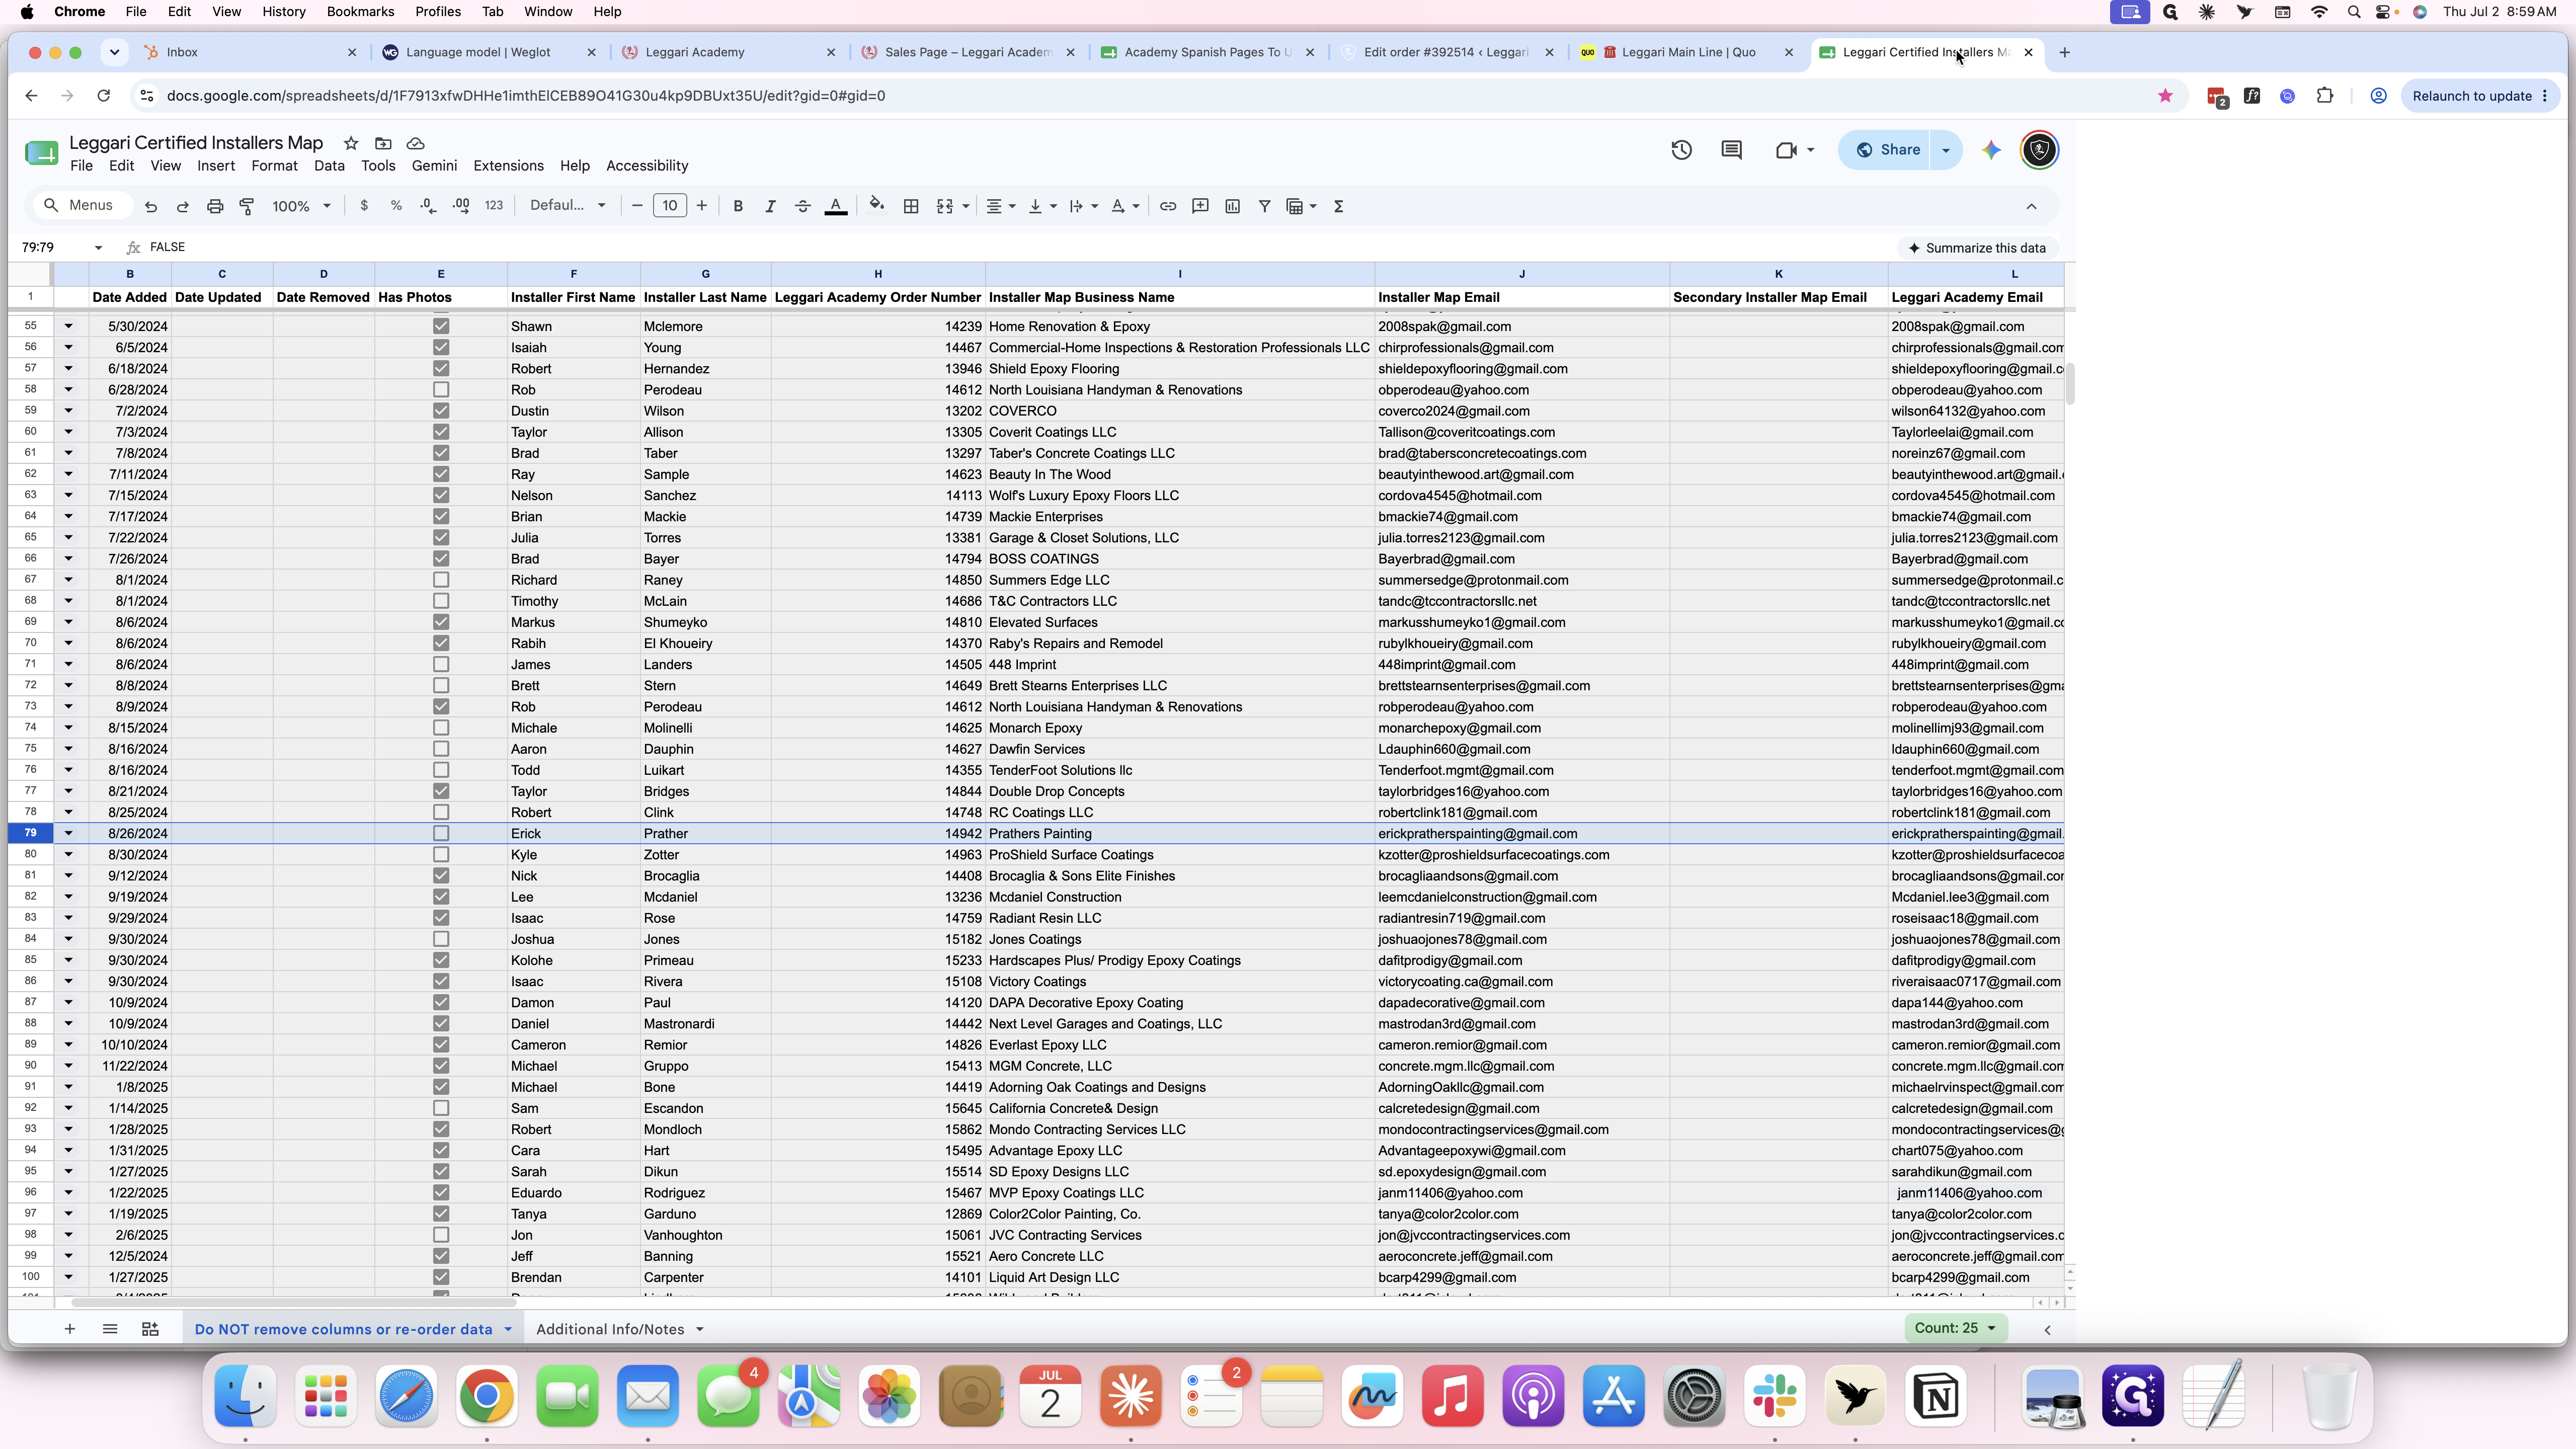
Task: Check Has Photos for Joshua Jones
Action: (441, 939)
